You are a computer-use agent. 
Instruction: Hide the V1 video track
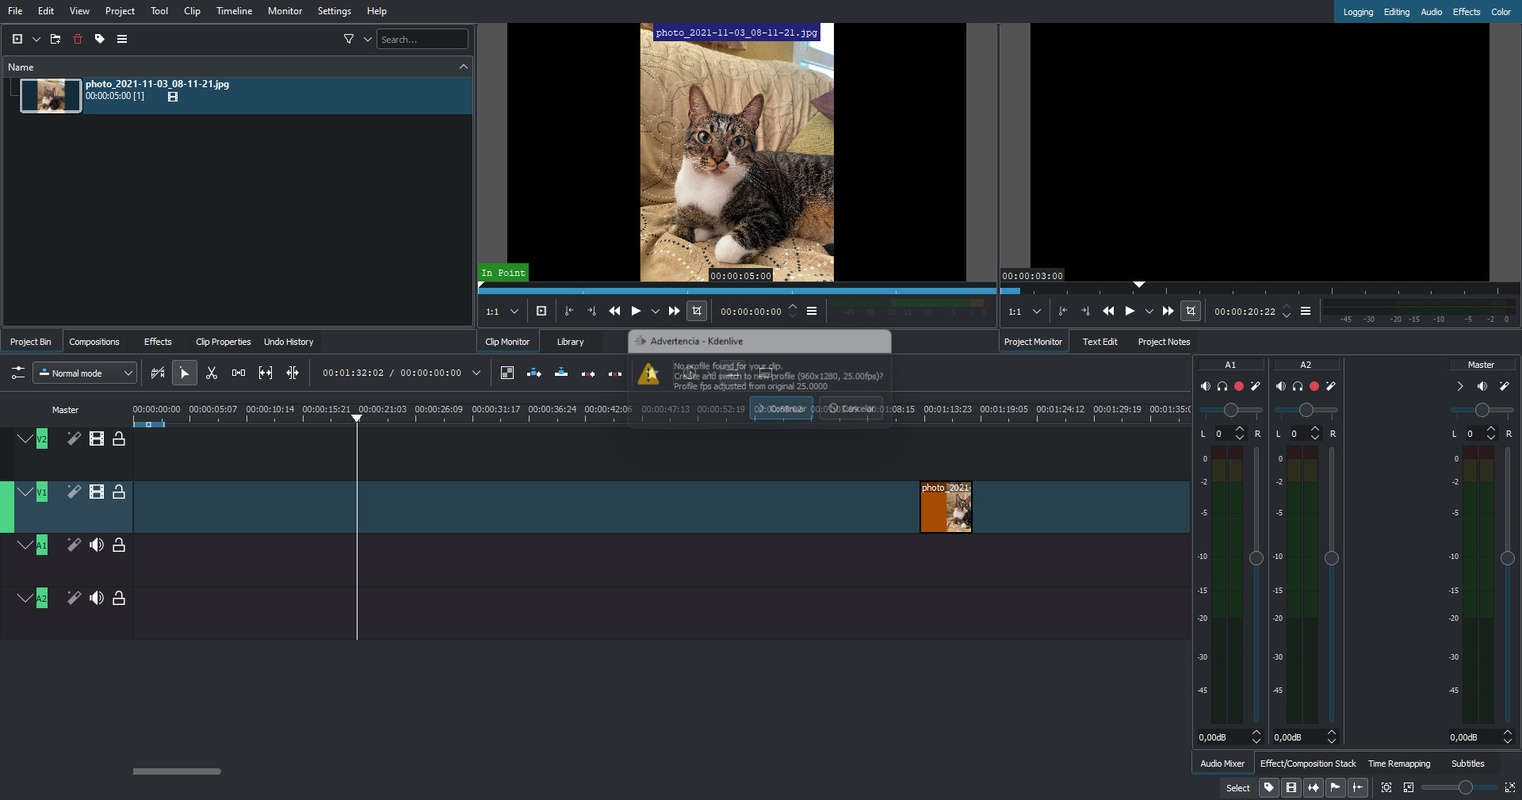point(96,492)
